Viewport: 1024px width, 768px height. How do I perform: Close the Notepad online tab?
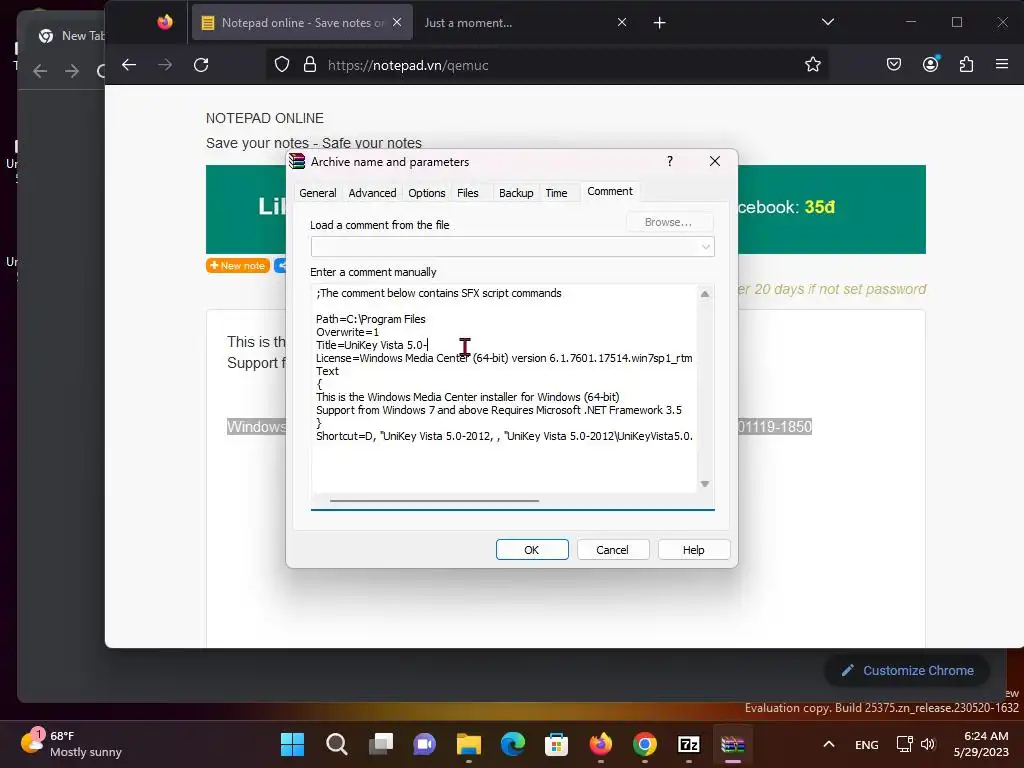click(x=397, y=22)
